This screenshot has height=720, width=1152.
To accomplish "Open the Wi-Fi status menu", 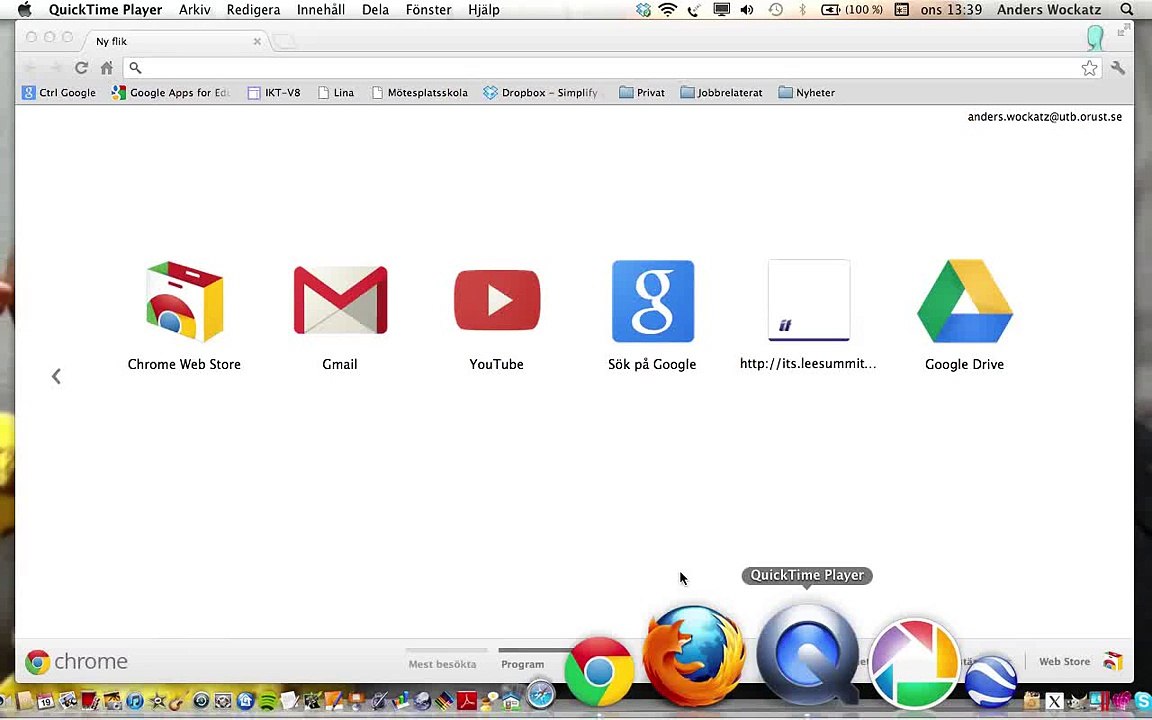I will (667, 10).
